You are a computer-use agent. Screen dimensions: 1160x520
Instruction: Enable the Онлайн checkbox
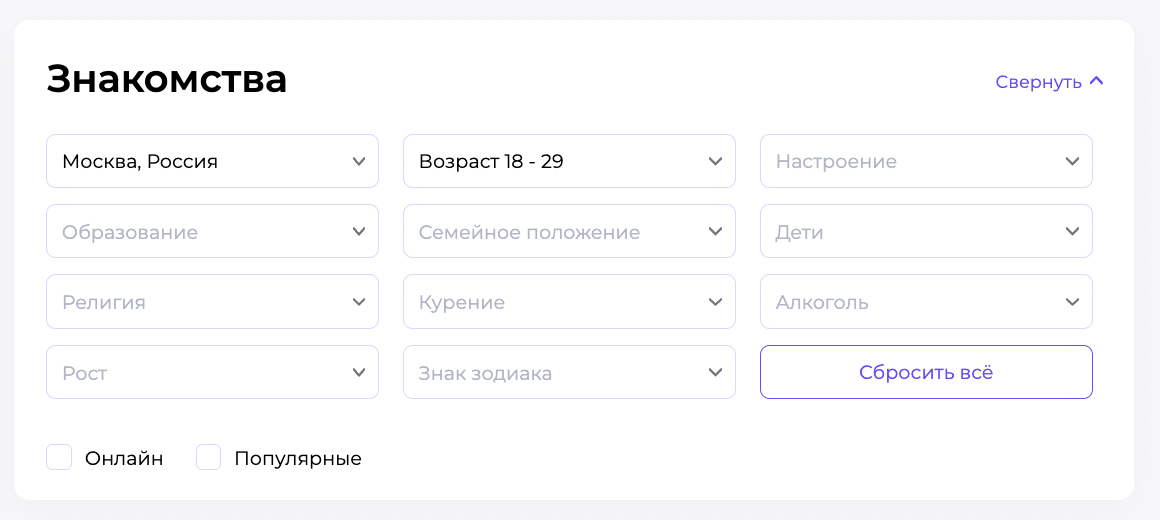pos(59,458)
